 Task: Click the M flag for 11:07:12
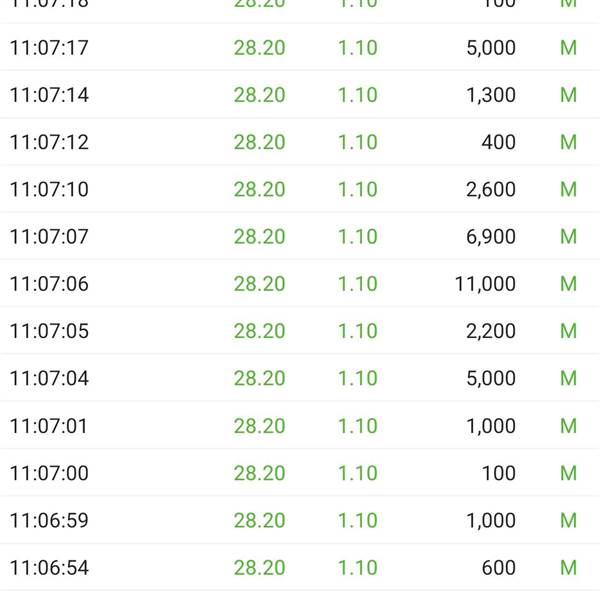[568, 142]
